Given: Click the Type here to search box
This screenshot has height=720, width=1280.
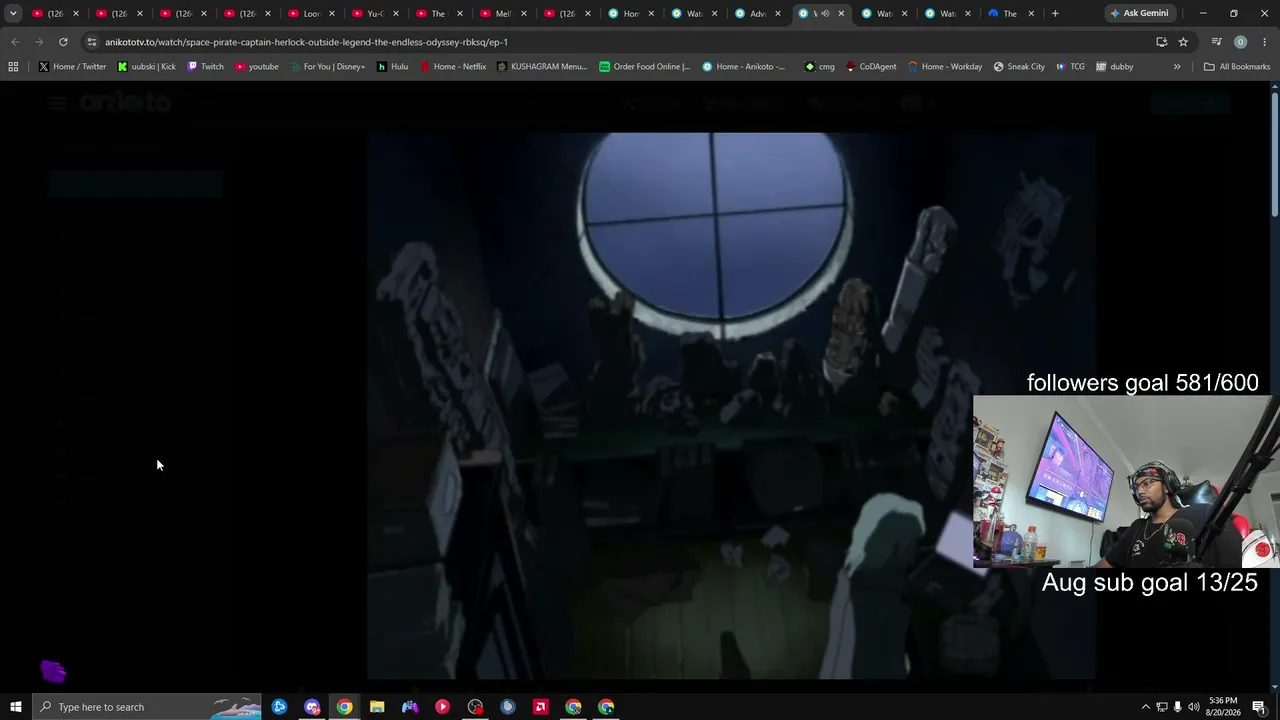Looking at the screenshot, I should (147, 707).
